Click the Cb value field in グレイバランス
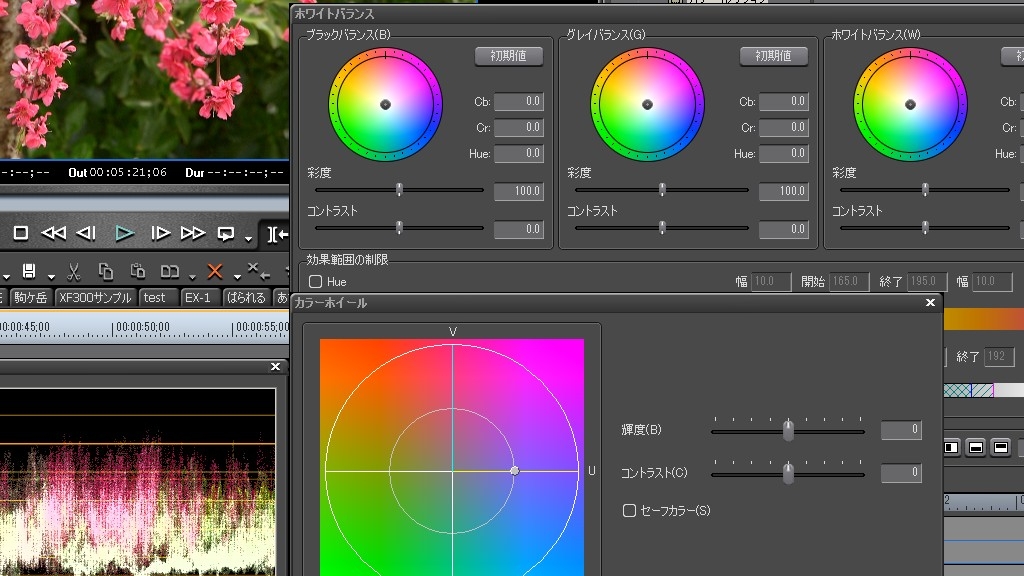Image resolution: width=1024 pixels, height=576 pixels. tap(783, 101)
